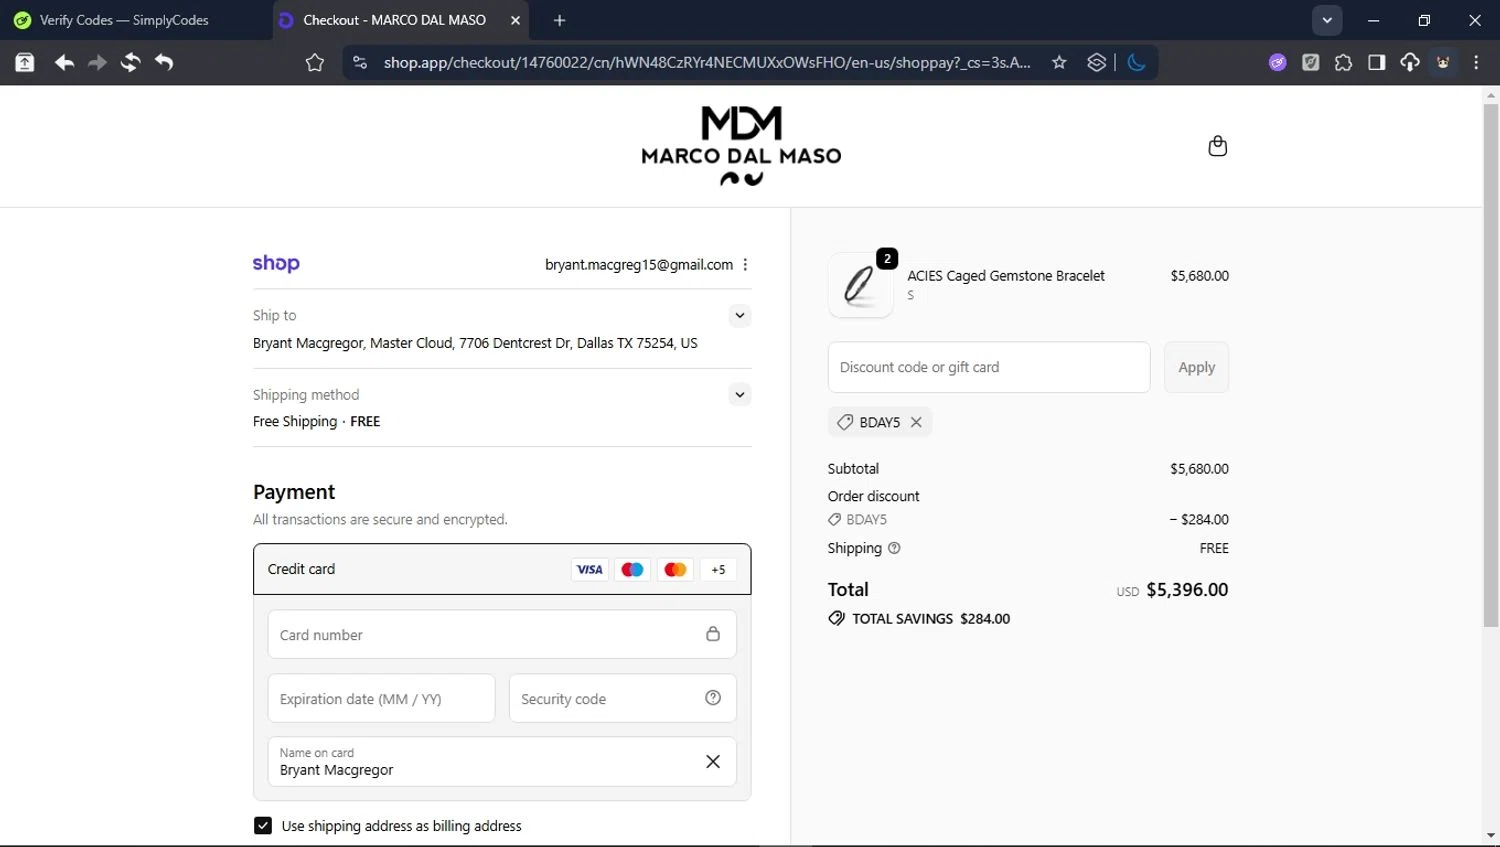This screenshot has width=1500, height=847.
Task: Go back in browser history
Action: (x=64, y=63)
